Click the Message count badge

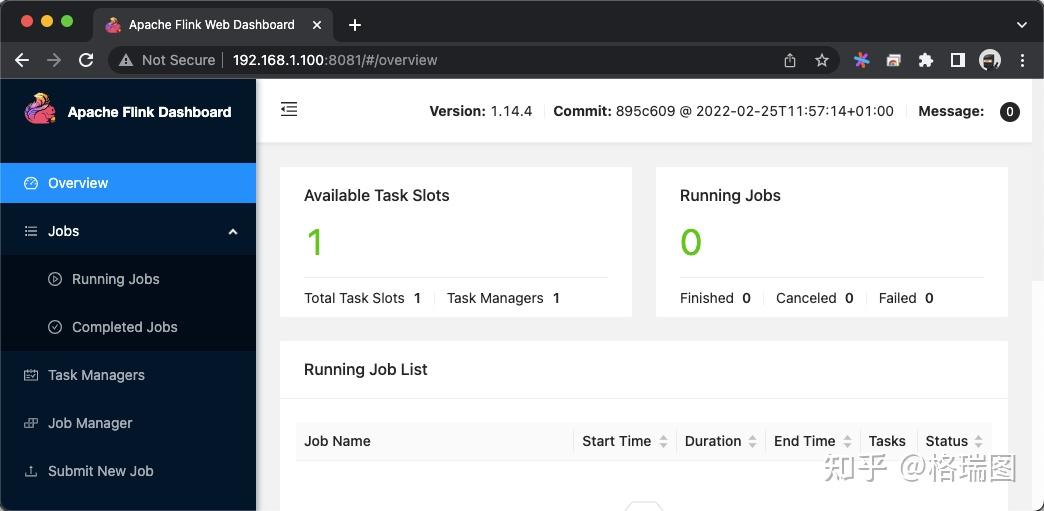pos(1010,112)
